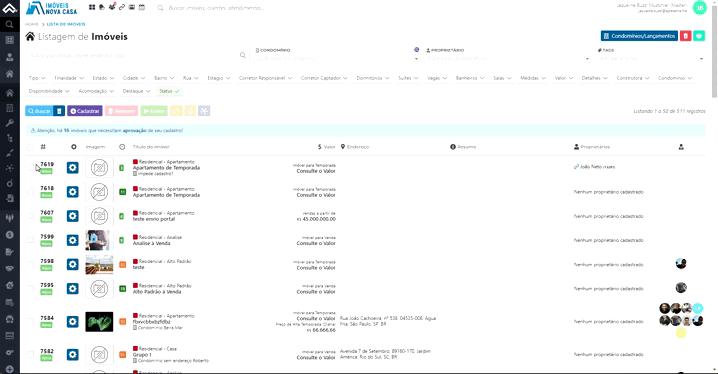Click the plus icon at the sidebar bottom
The image size is (718, 374).
click(9, 369)
